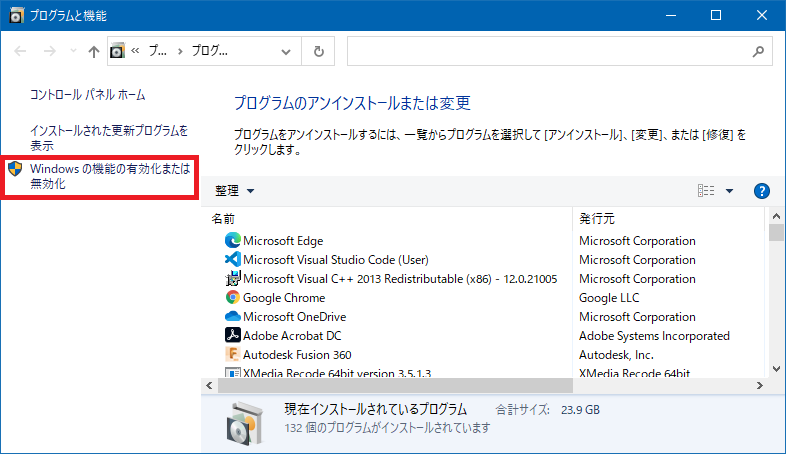The height and width of the screenshot is (454, 786).
Task: Sort by 発行元 column header
Action: (x=597, y=218)
